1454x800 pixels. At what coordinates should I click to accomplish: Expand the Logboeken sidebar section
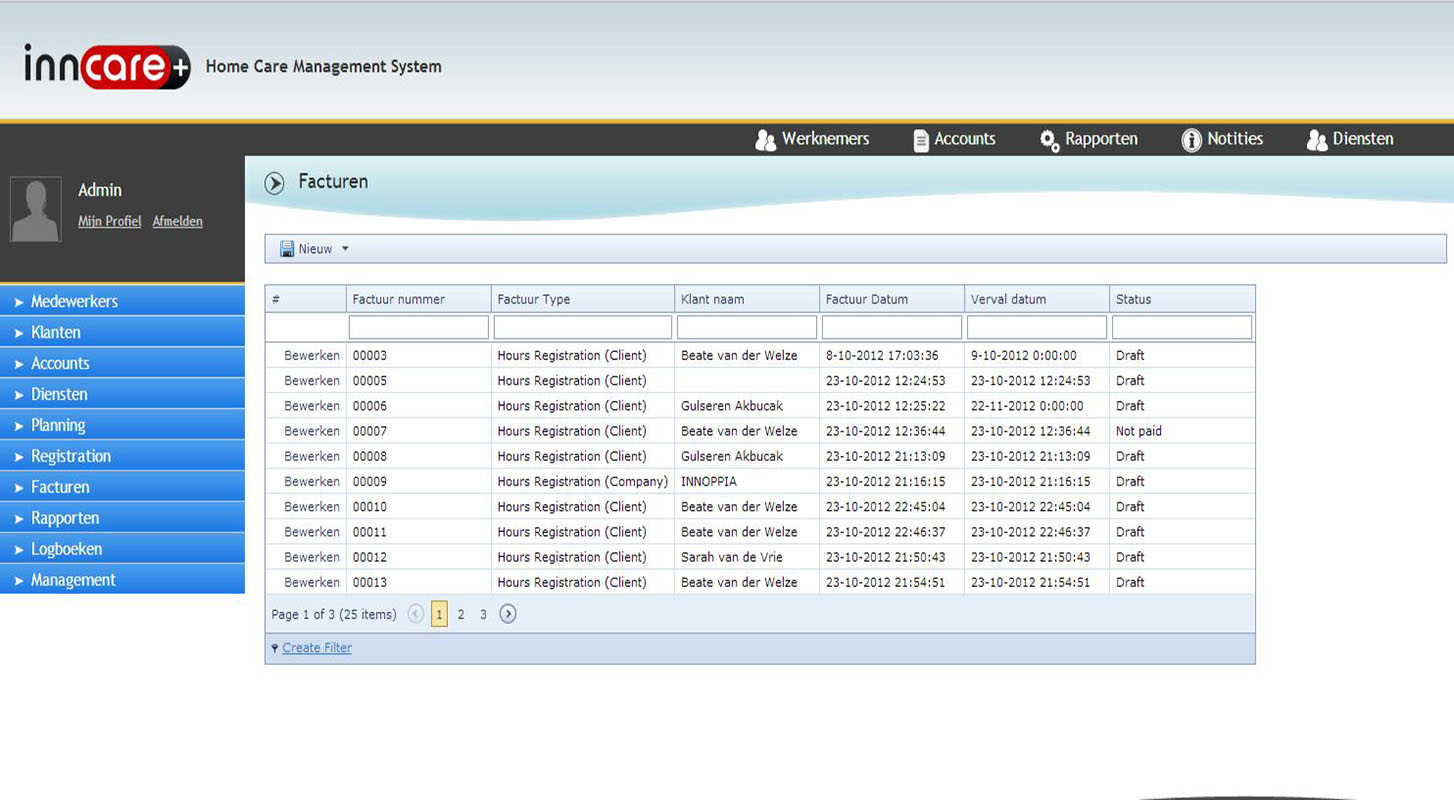[122, 549]
